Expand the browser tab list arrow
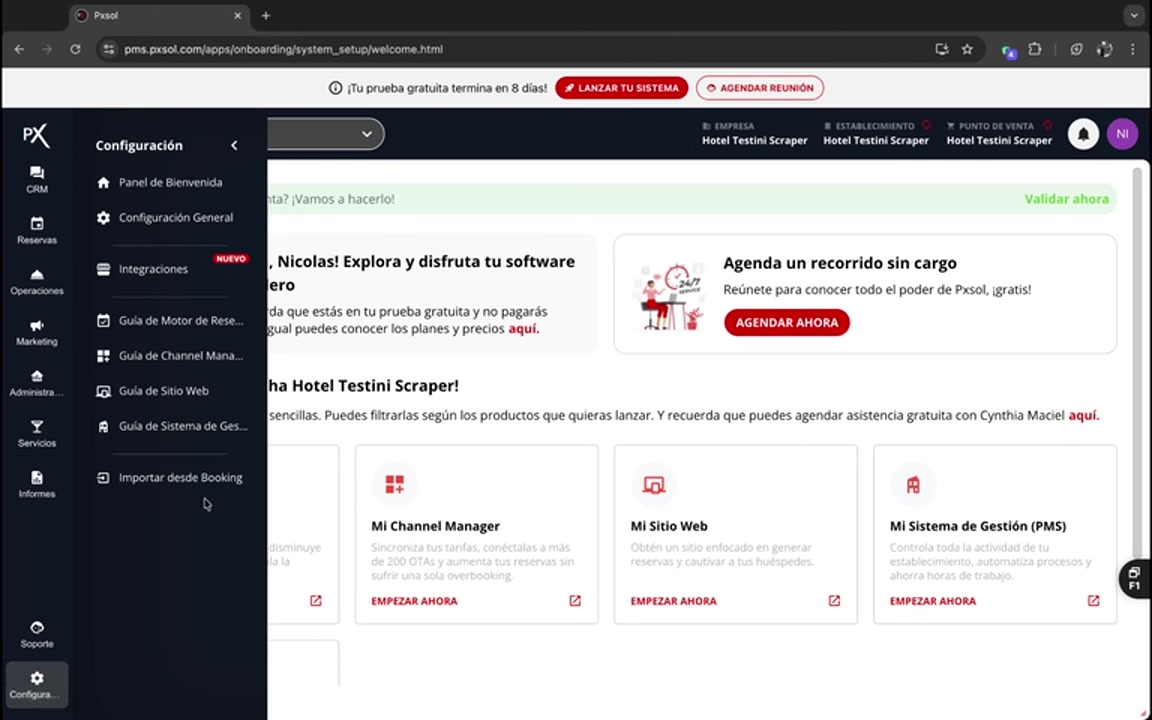Image resolution: width=1152 pixels, height=720 pixels. pos(1133,15)
